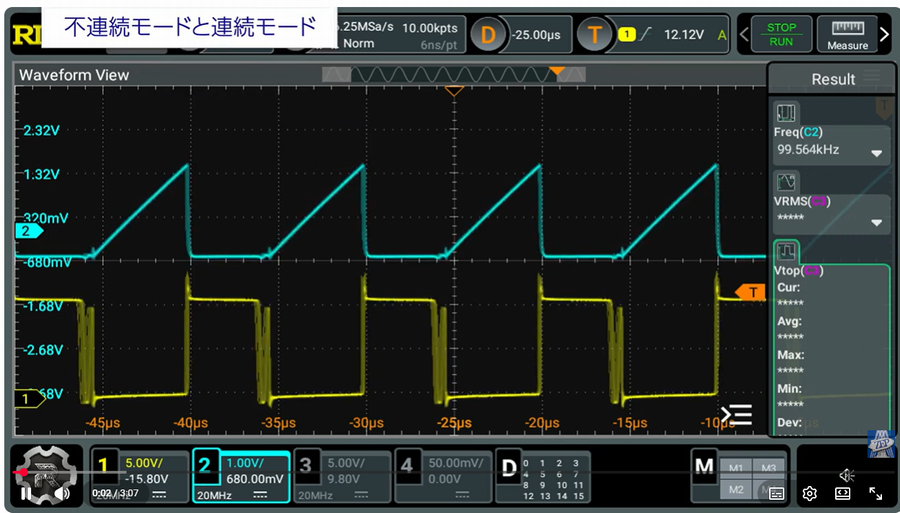The height and width of the screenshot is (513, 900).
Task: Open the video settings gear icon
Action: [x=809, y=493]
